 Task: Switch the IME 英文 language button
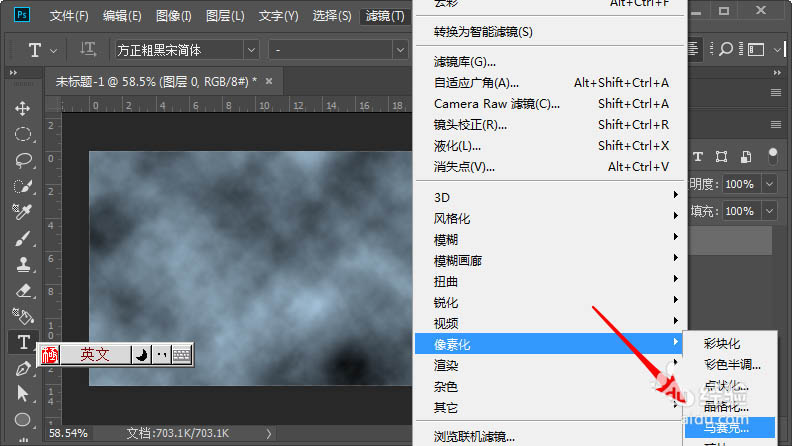point(95,355)
